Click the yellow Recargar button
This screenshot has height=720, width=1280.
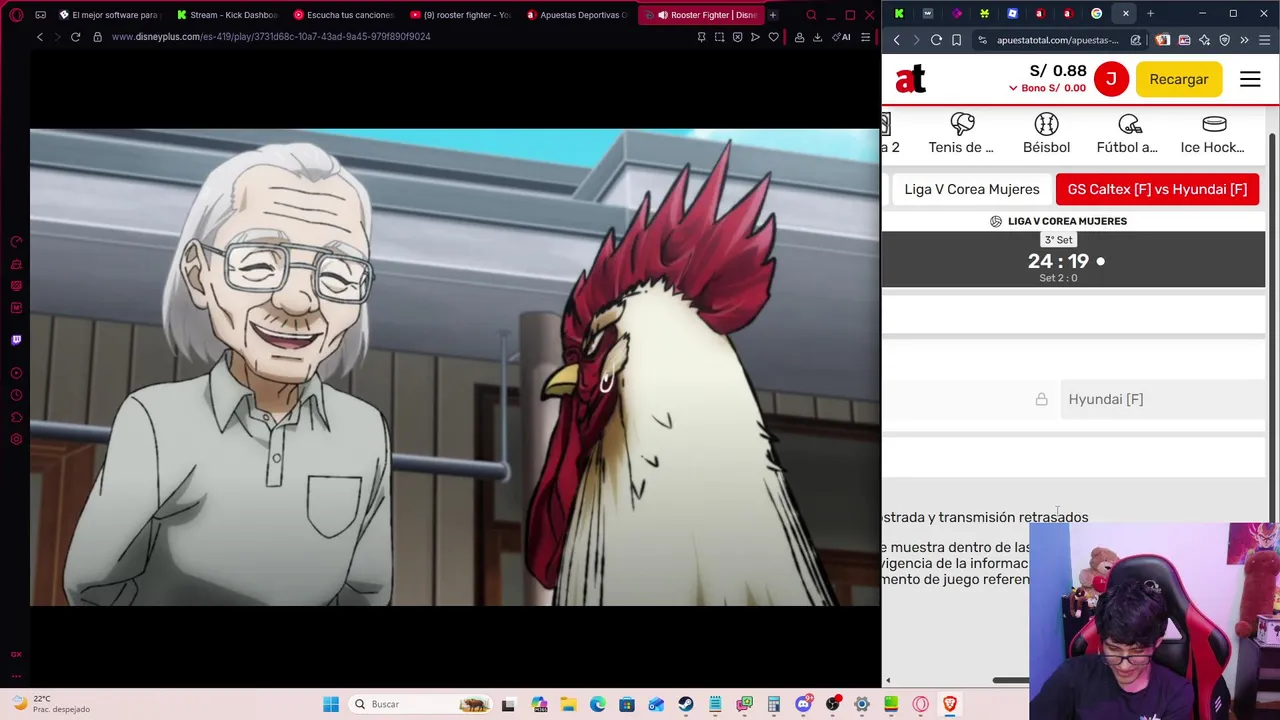point(1179,79)
